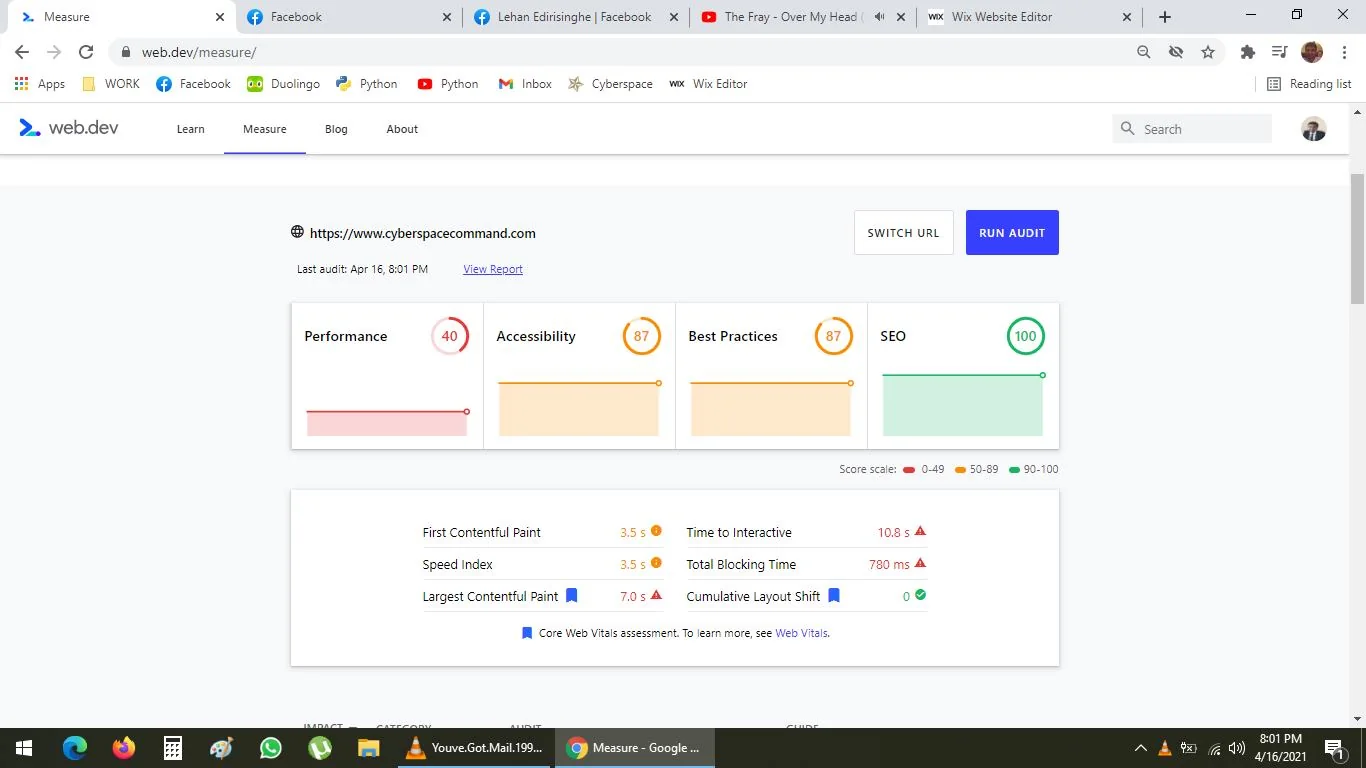Click the web.dev Search field
1366x768 pixels.
[x=1192, y=129]
